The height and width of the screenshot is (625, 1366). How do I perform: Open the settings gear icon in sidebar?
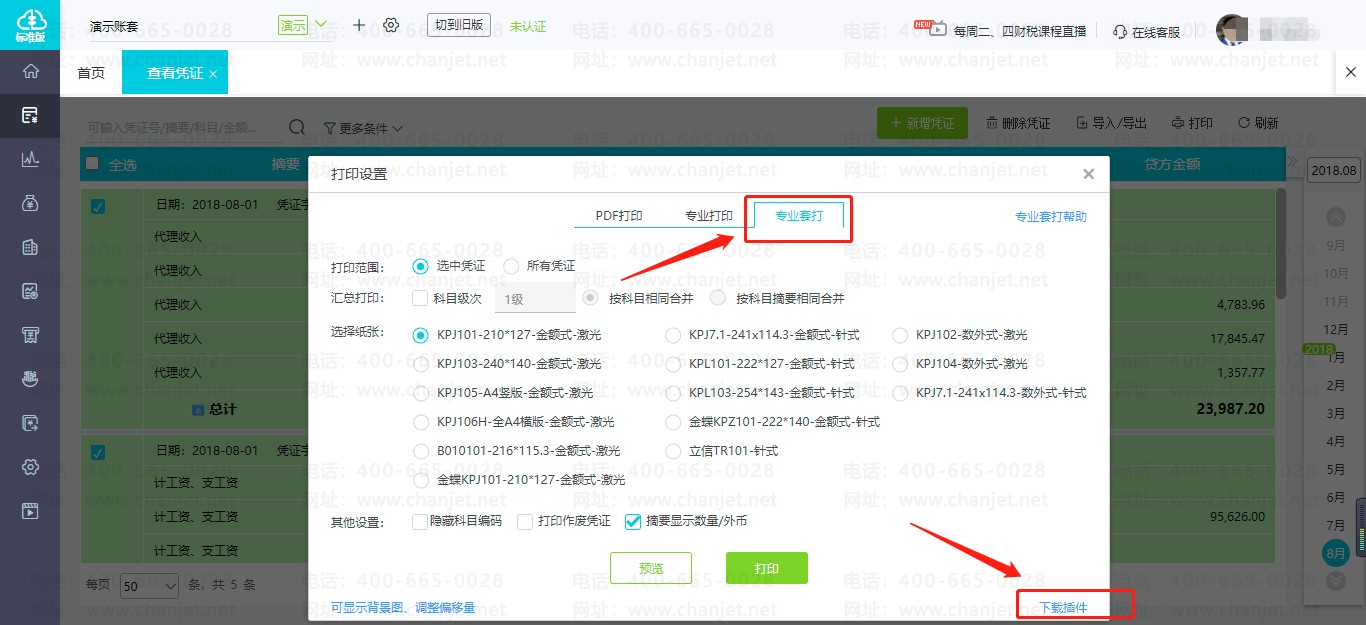[30, 467]
